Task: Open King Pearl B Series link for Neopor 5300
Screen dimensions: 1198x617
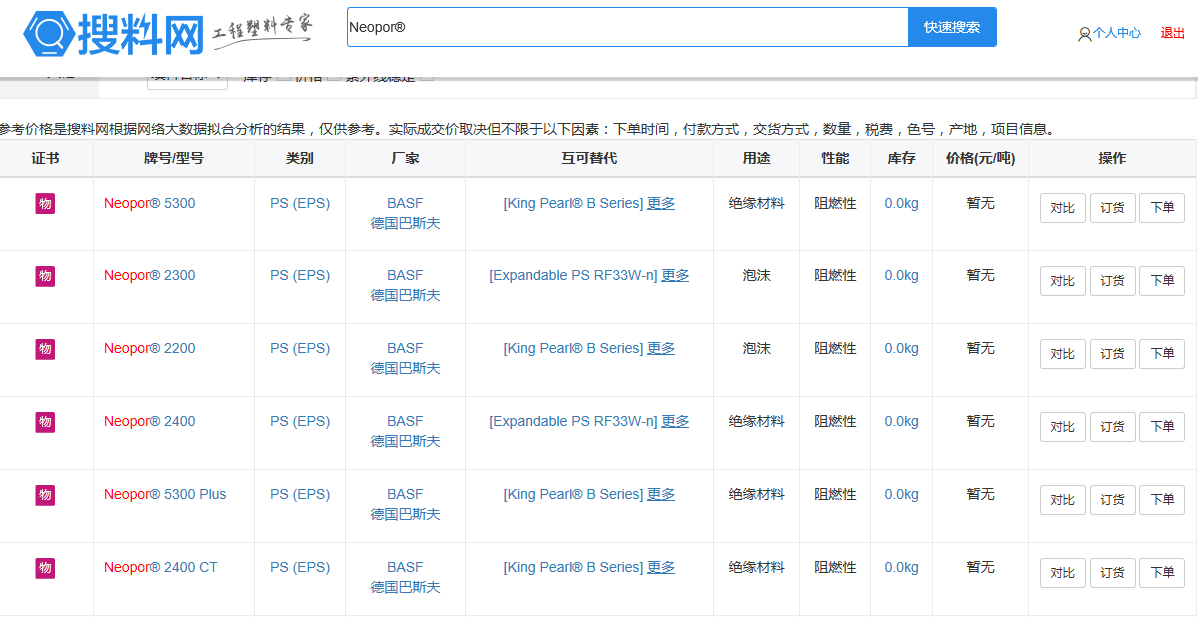Action: [573, 203]
